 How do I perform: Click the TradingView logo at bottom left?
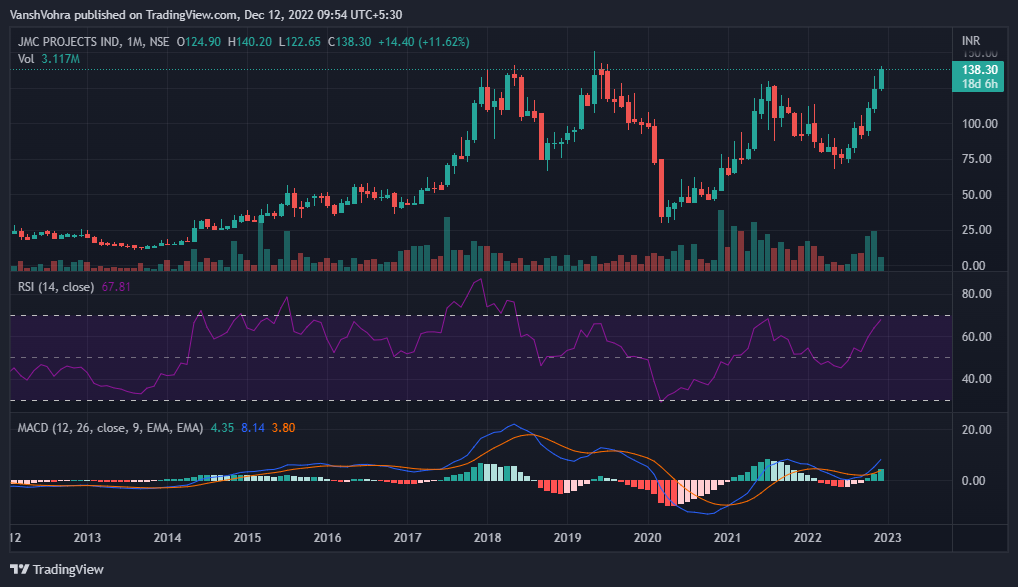[x=56, y=569]
